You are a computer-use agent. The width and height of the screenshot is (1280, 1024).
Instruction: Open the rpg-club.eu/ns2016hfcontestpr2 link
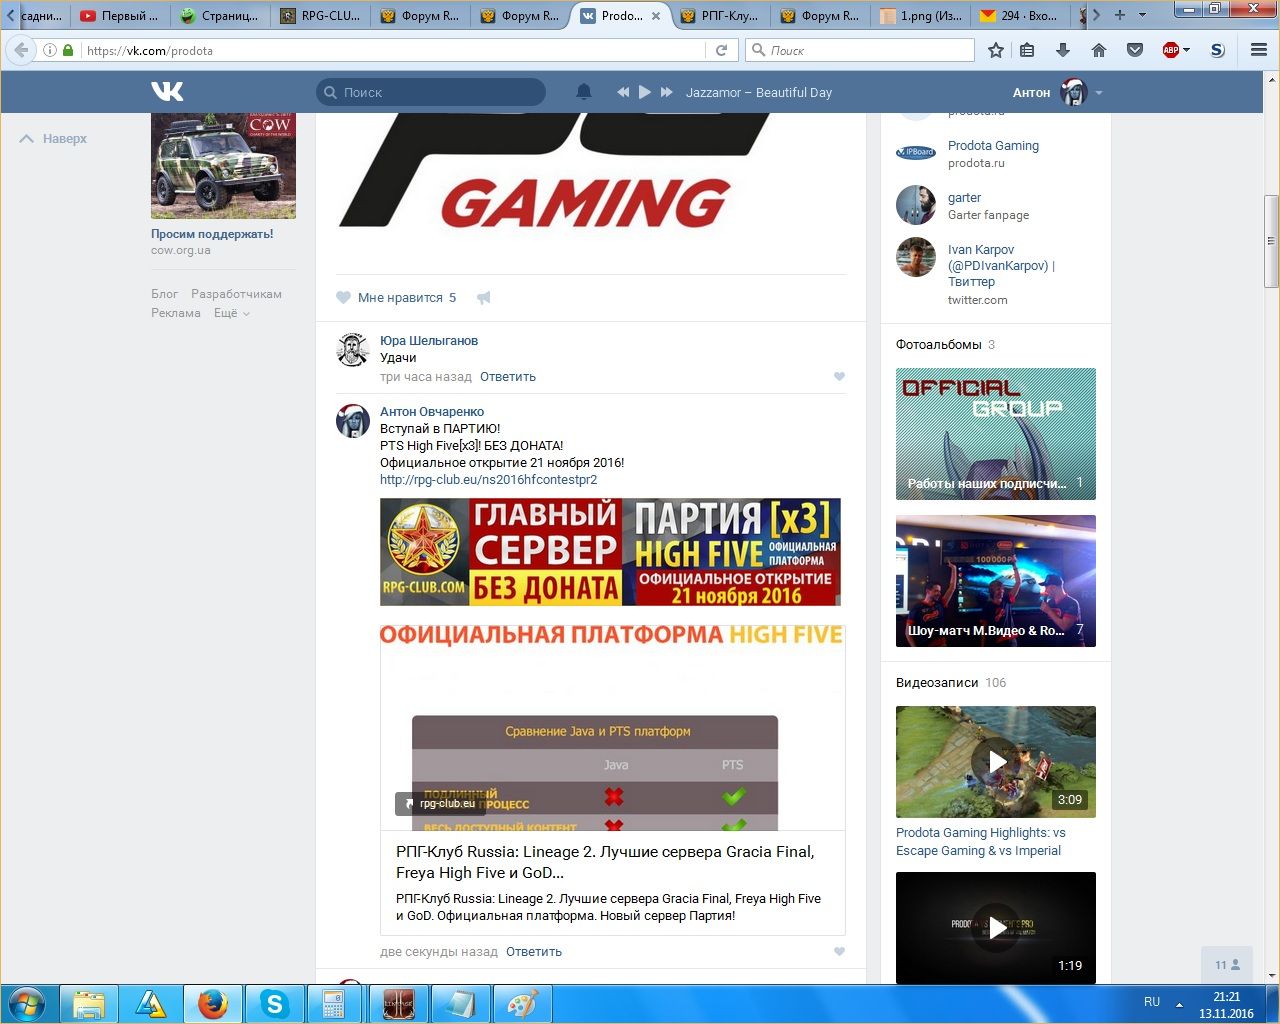click(x=488, y=480)
